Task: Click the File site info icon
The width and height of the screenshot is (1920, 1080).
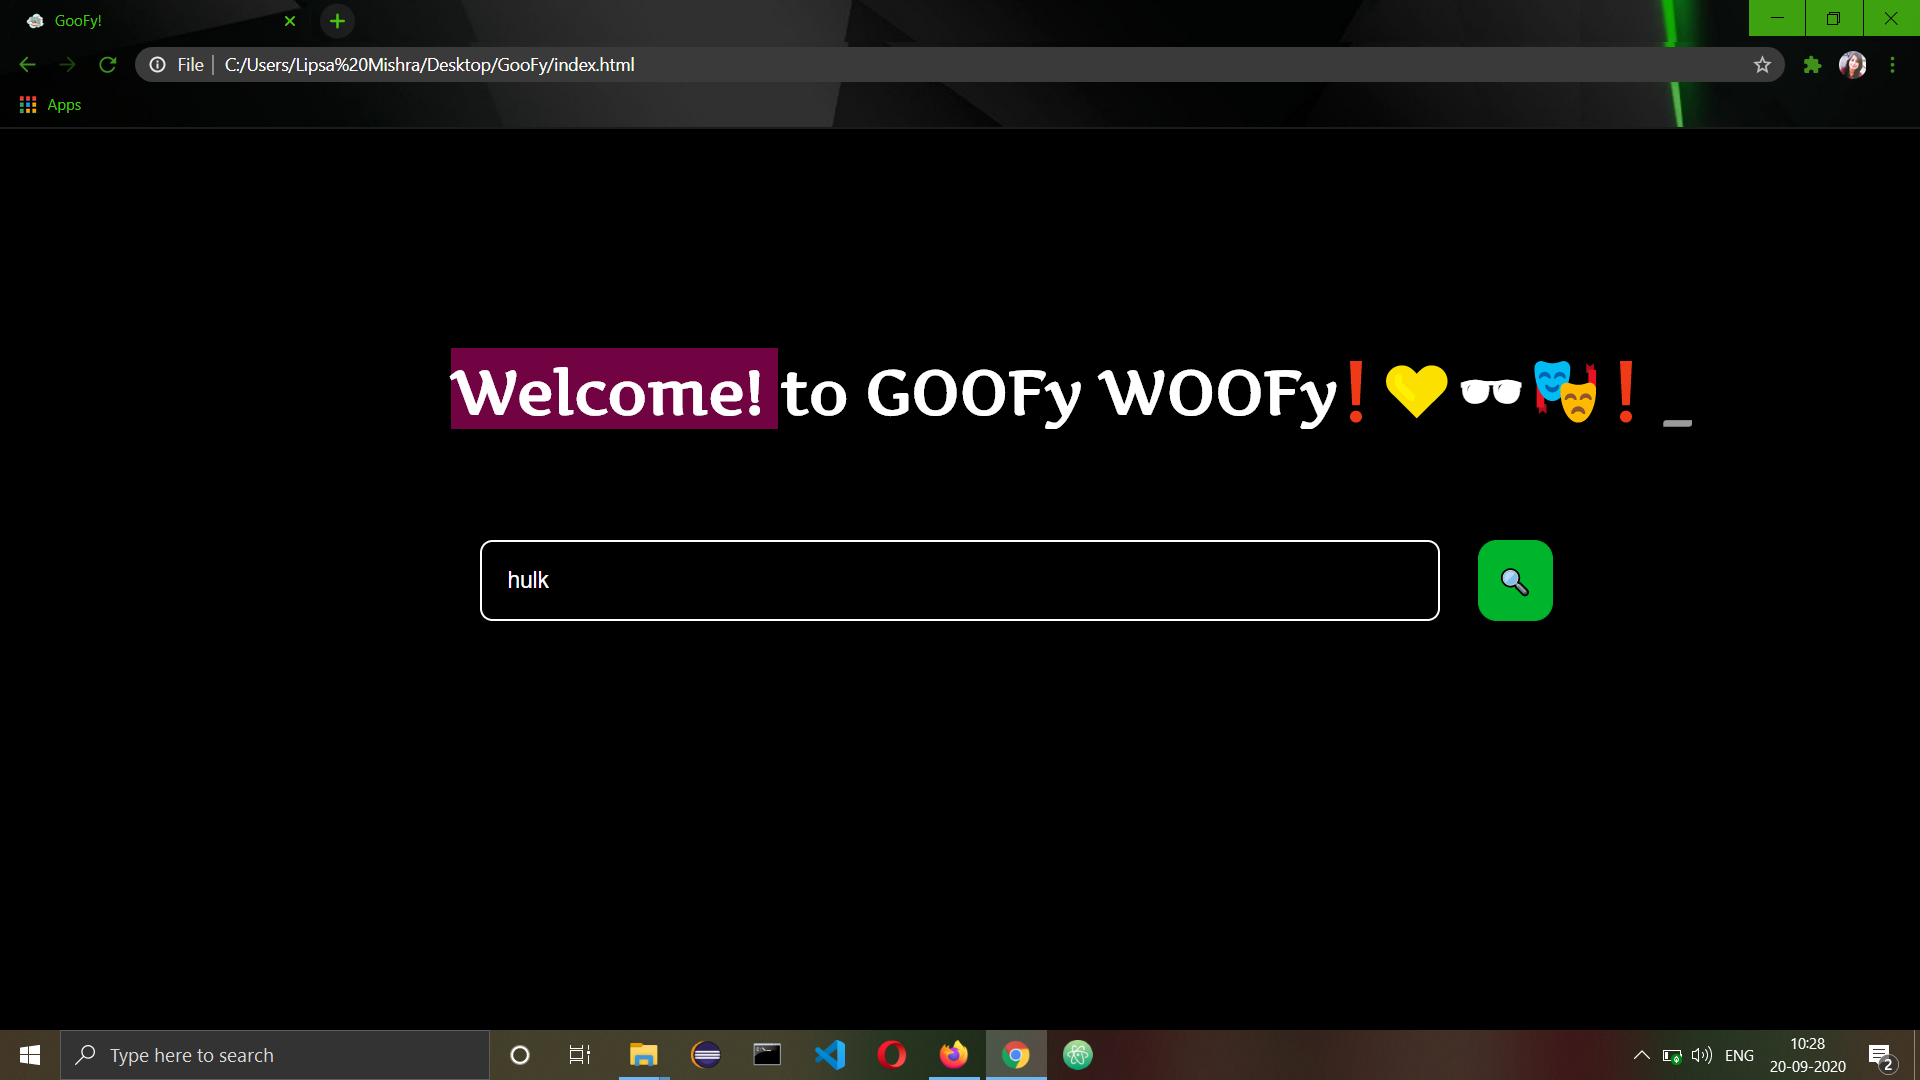Action: click(158, 65)
